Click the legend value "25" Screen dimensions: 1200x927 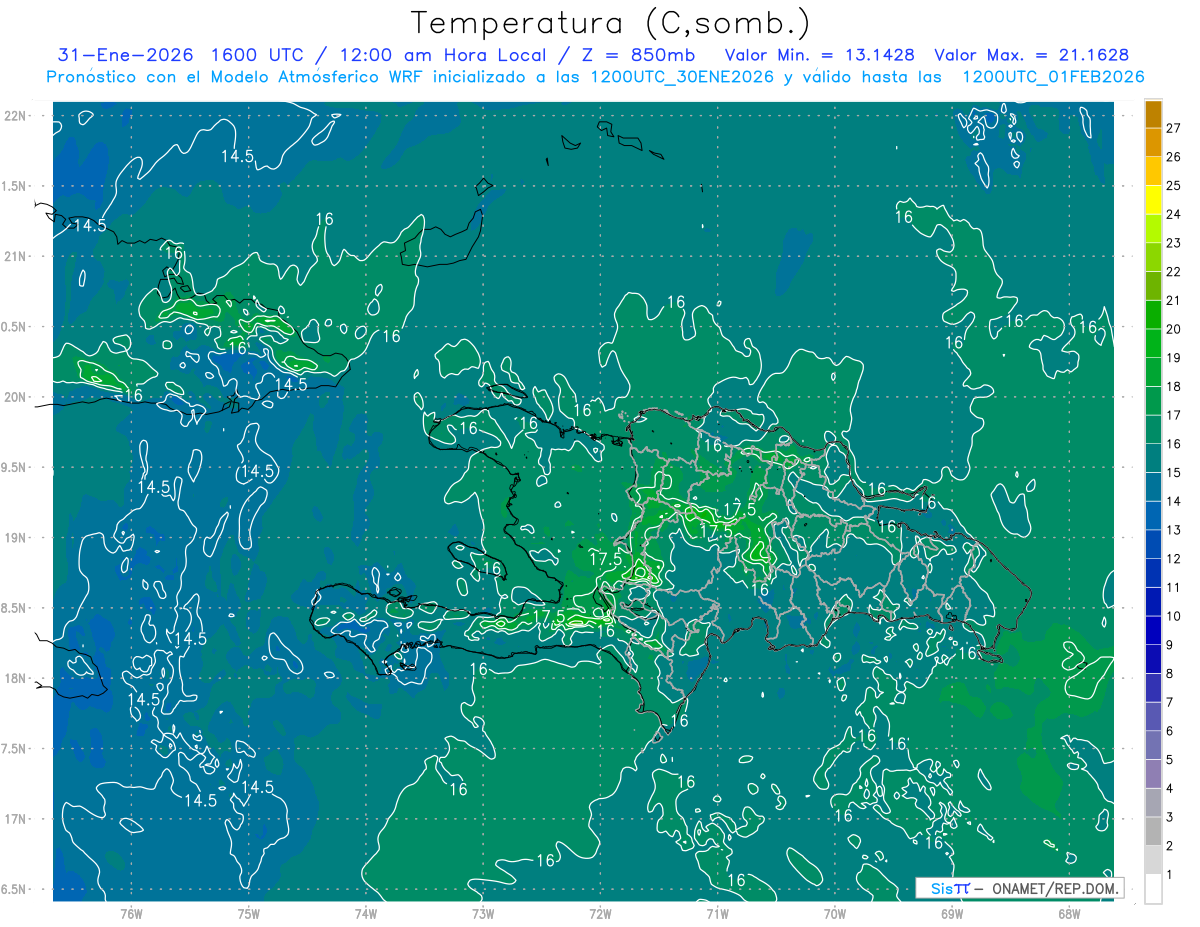coord(1174,185)
